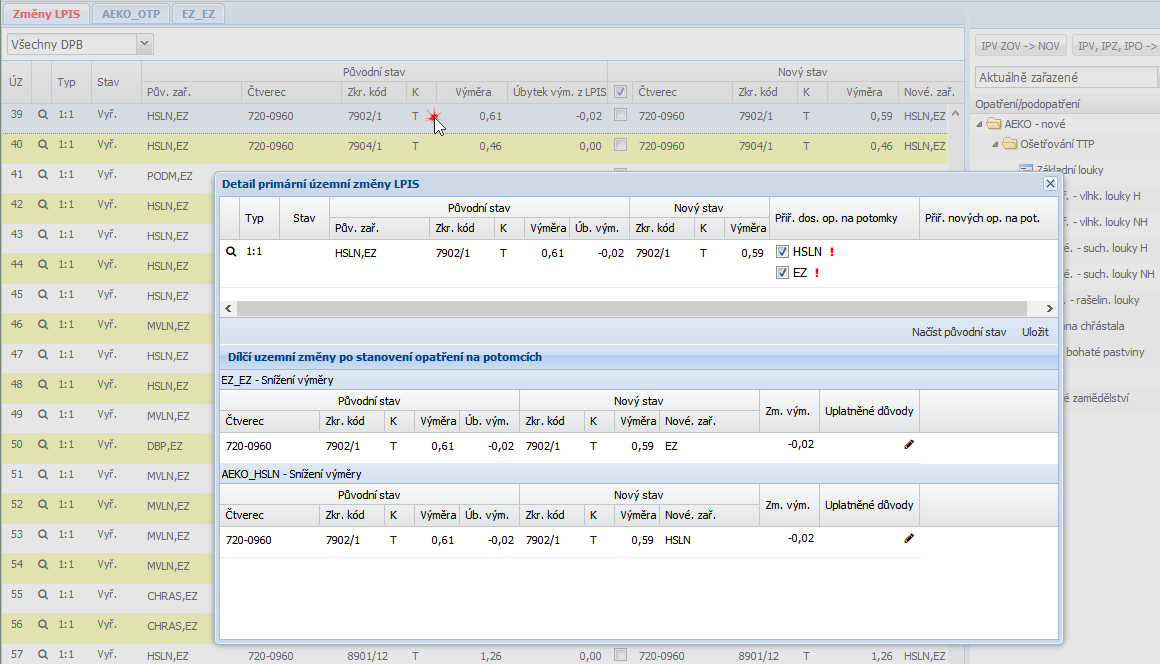
Task: Click the Uložit button
Action: pyautogui.click(x=1036, y=332)
